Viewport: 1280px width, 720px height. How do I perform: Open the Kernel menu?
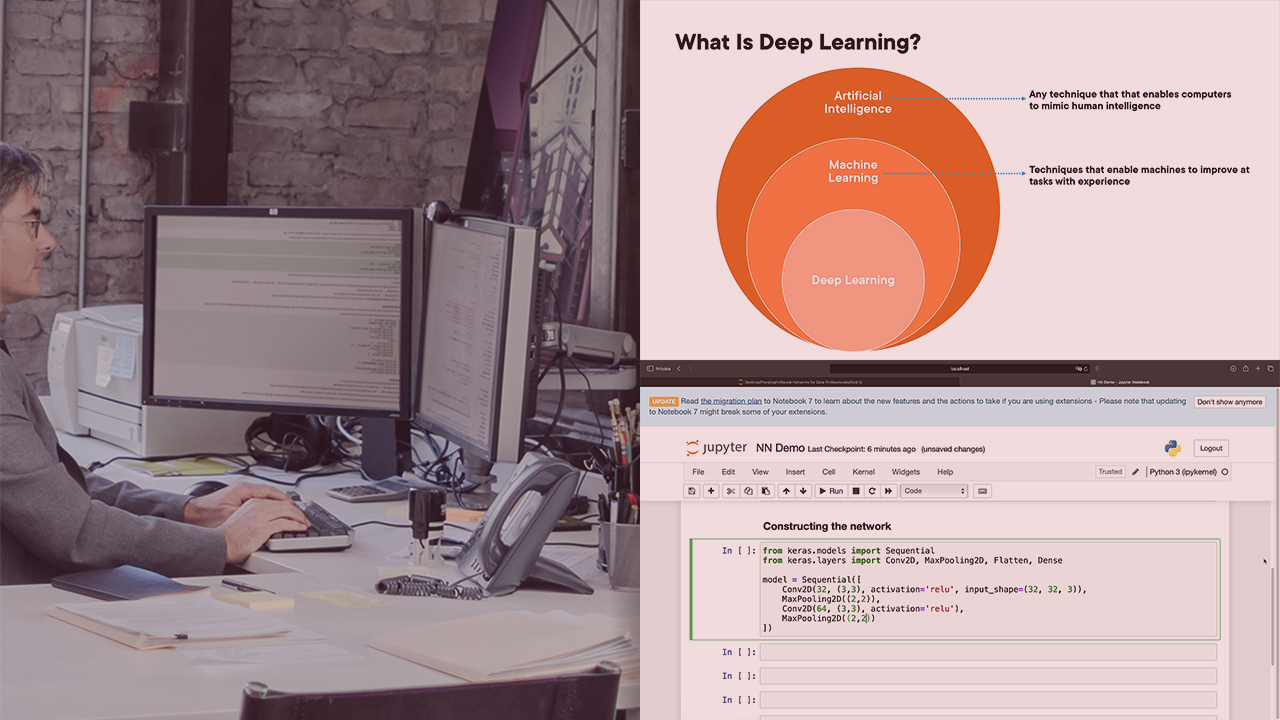click(863, 472)
